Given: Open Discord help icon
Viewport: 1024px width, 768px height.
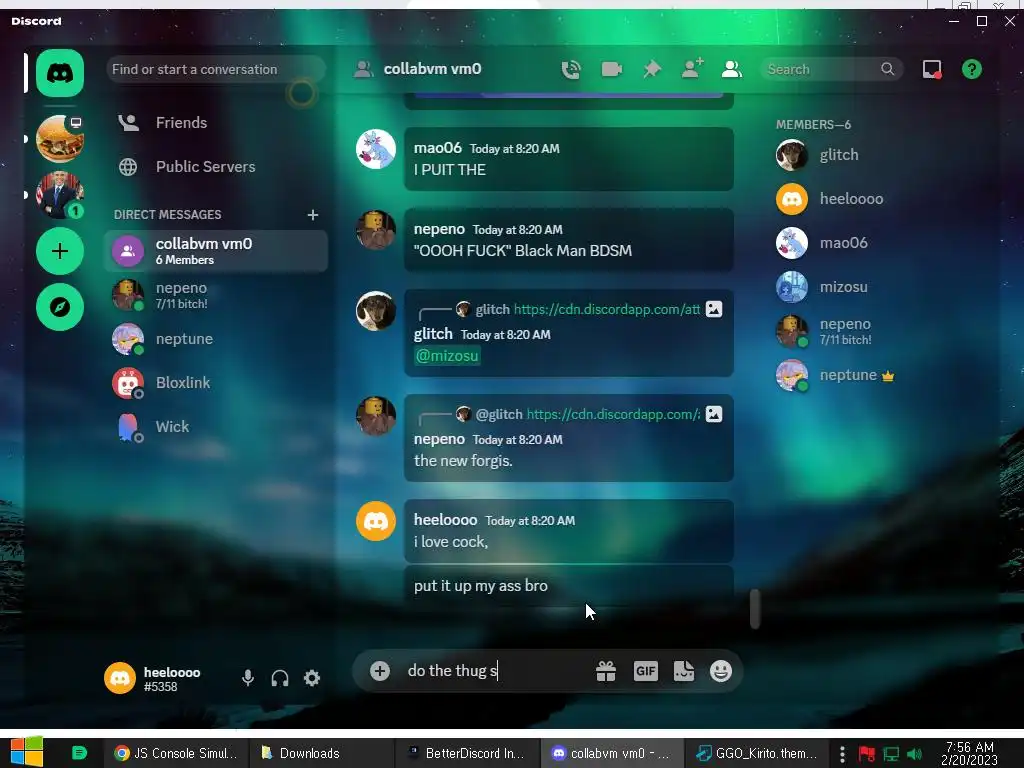Looking at the screenshot, I should pyautogui.click(x=972, y=69).
